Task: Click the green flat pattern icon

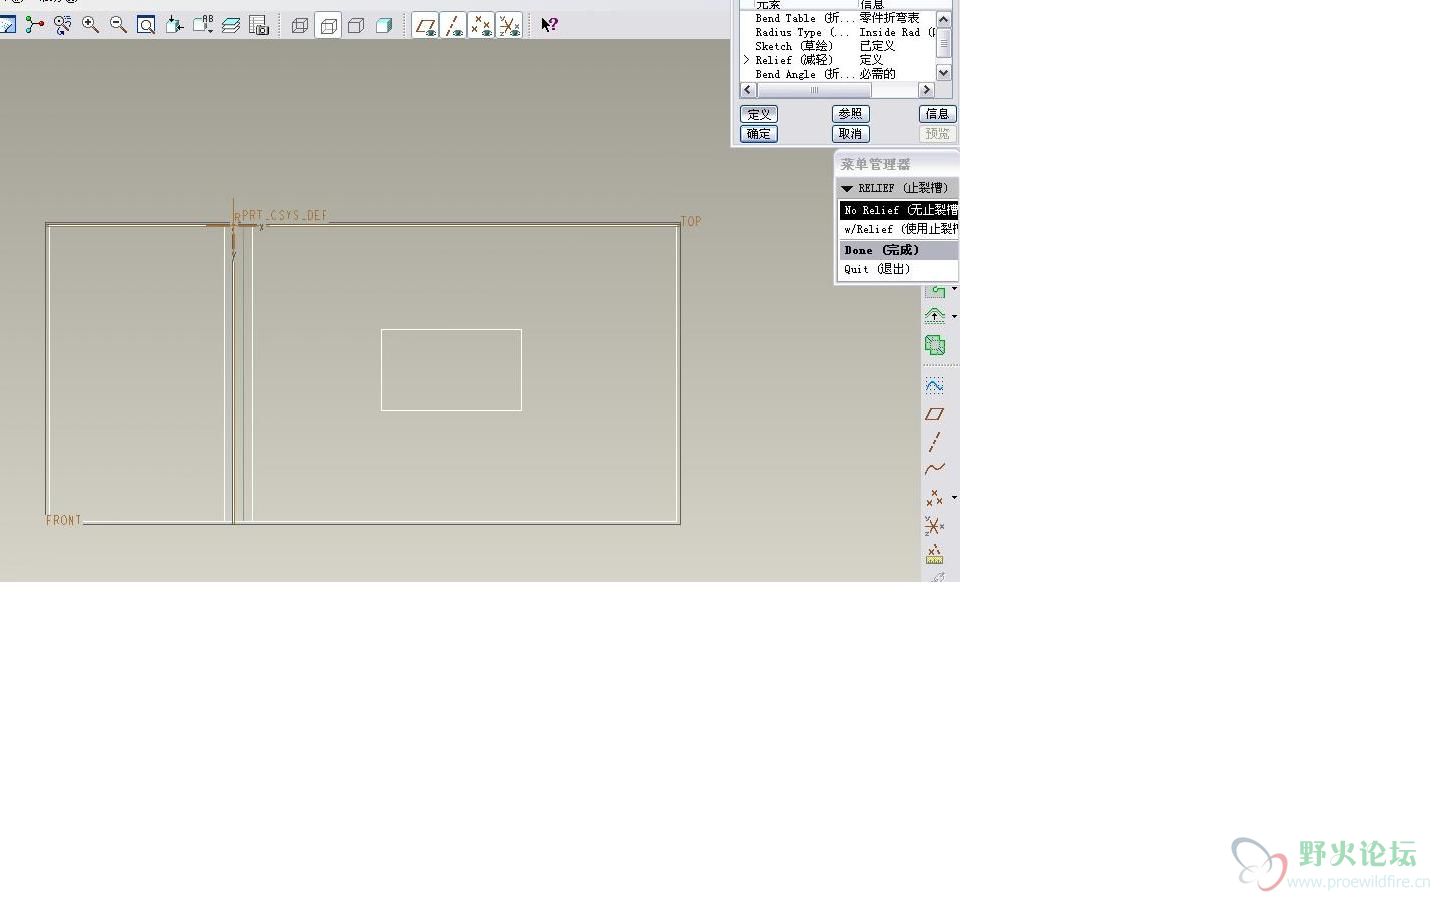Action: 935,345
